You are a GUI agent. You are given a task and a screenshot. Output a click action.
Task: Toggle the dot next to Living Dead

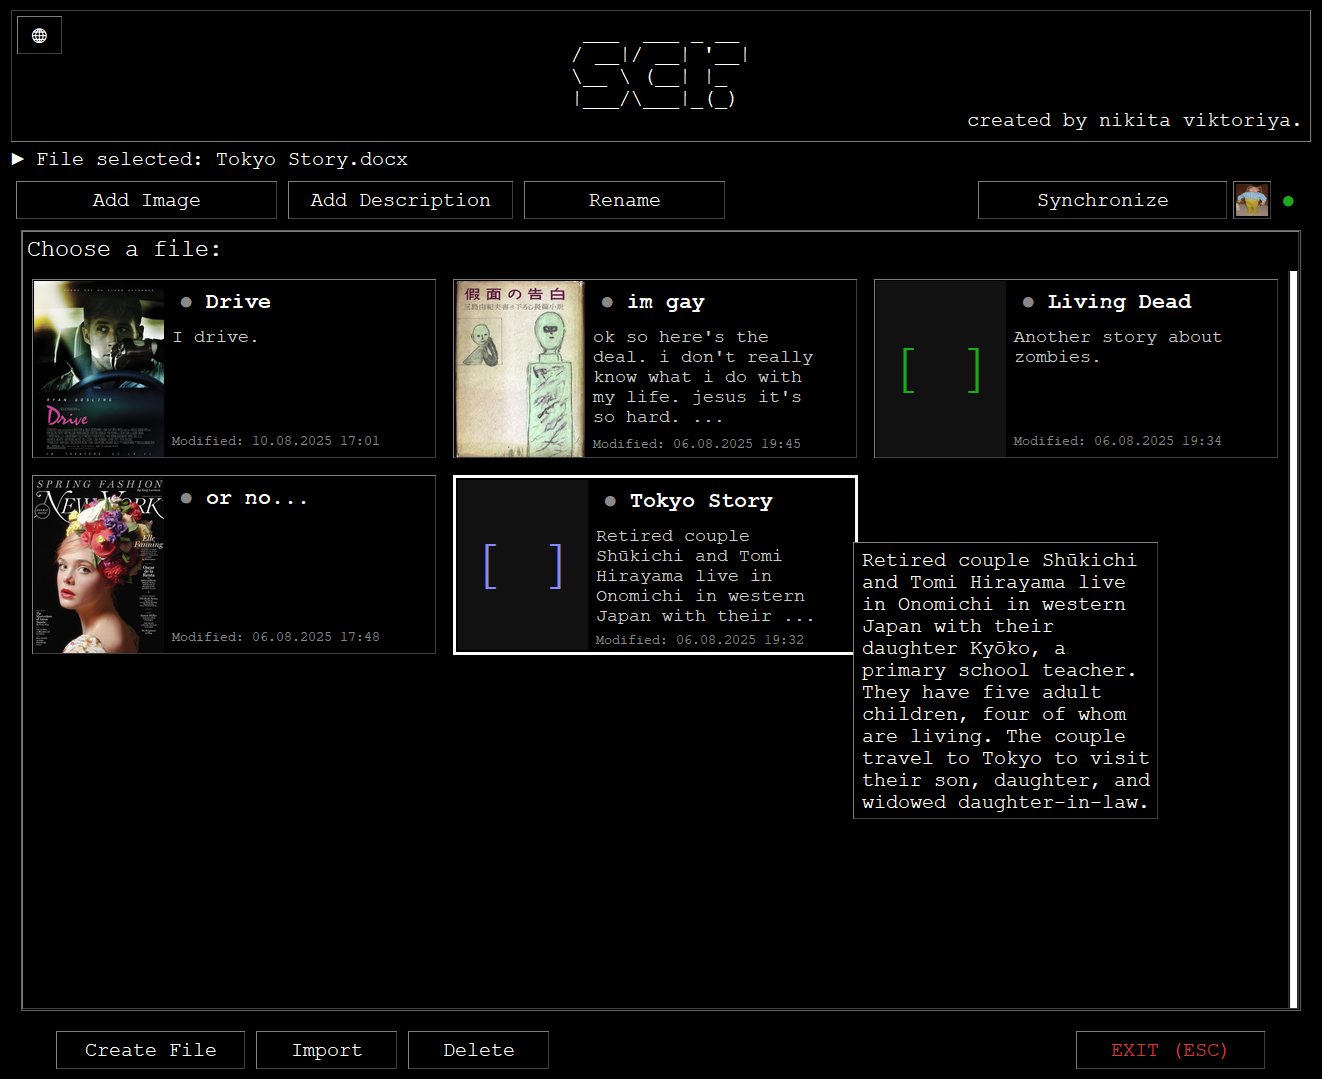[1028, 302]
